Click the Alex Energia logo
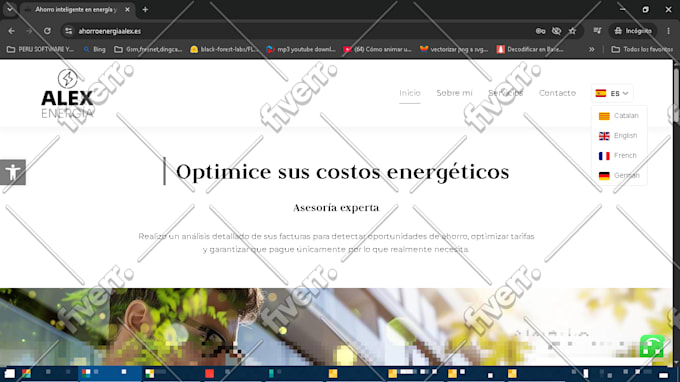 (67, 94)
